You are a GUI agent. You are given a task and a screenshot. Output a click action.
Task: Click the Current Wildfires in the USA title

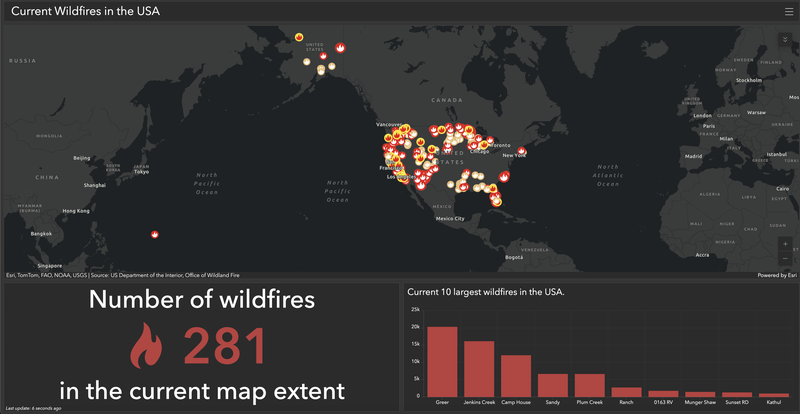(86, 11)
